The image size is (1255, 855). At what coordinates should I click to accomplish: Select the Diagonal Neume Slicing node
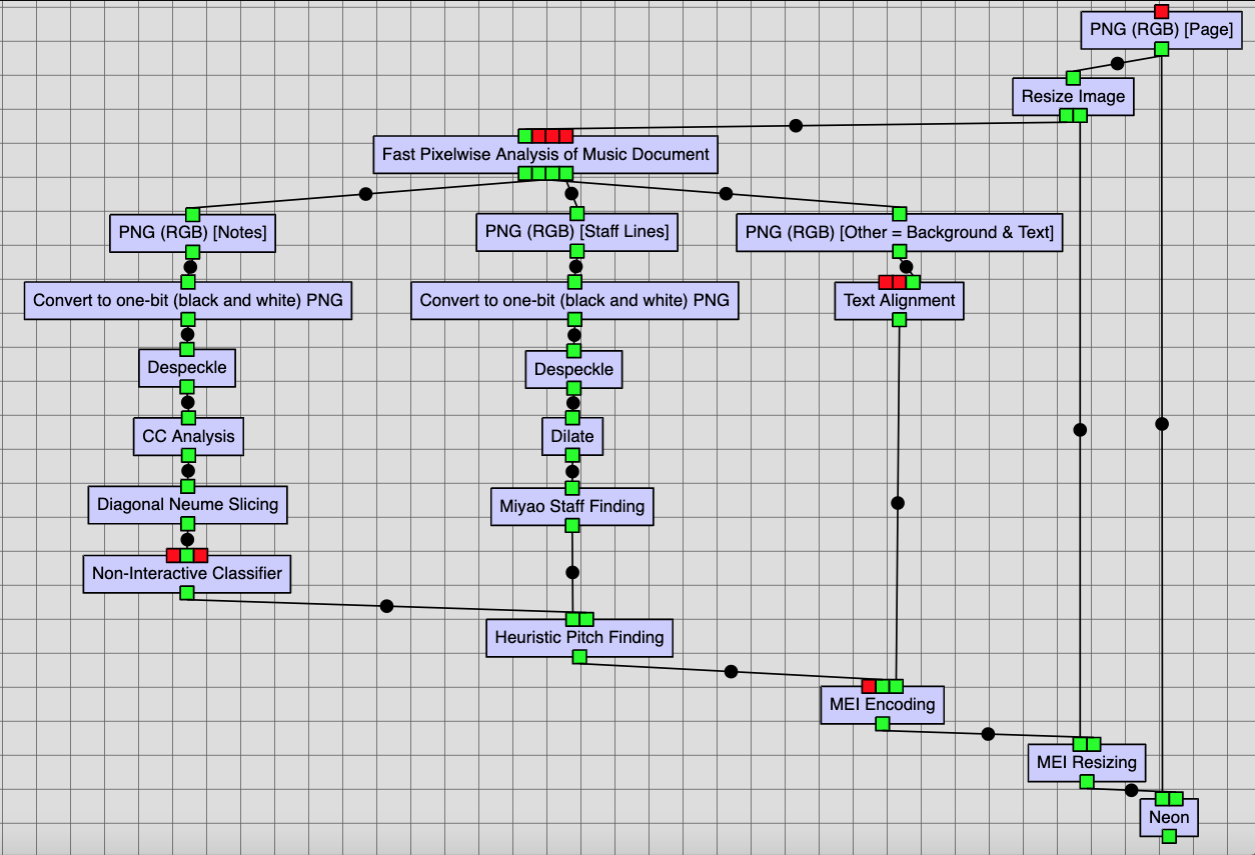187,504
